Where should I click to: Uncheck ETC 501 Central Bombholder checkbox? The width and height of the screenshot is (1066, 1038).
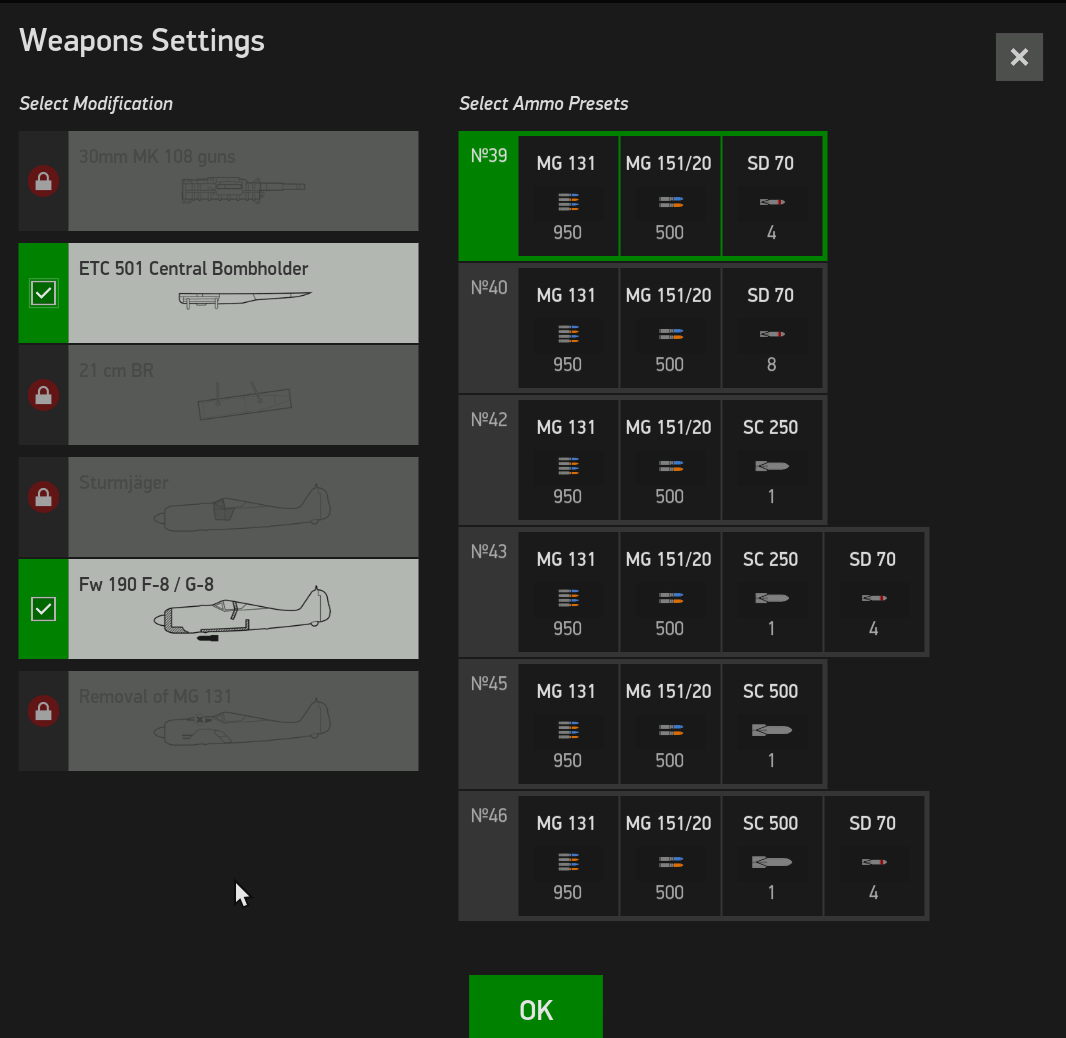click(44, 293)
